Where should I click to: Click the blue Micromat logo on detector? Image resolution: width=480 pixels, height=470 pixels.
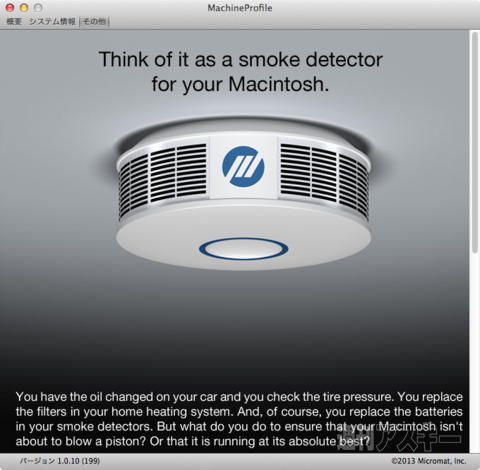tap(243, 166)
